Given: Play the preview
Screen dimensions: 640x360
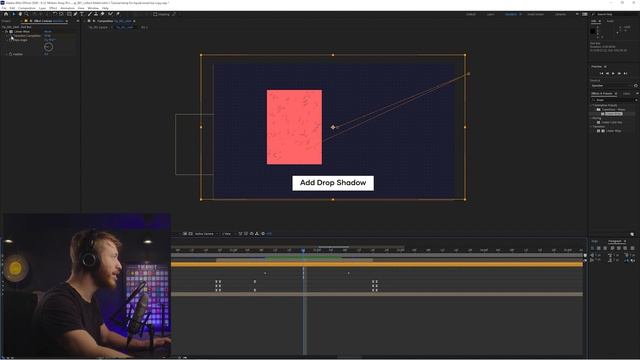Looking at the screenshot, I should [613, 73].
